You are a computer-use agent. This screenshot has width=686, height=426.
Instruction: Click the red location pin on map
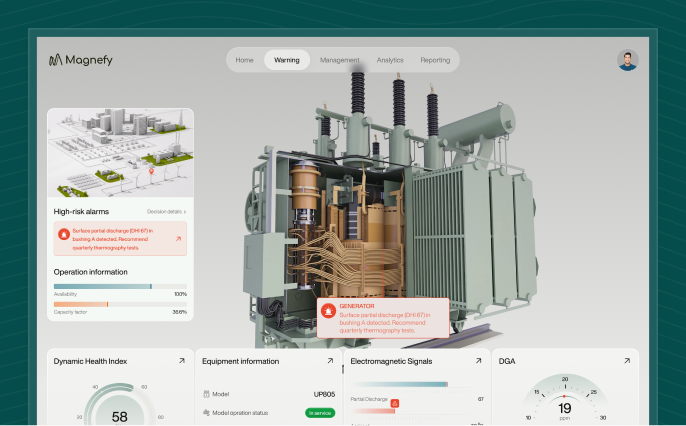pyautogui.click(x=151, y=171)
